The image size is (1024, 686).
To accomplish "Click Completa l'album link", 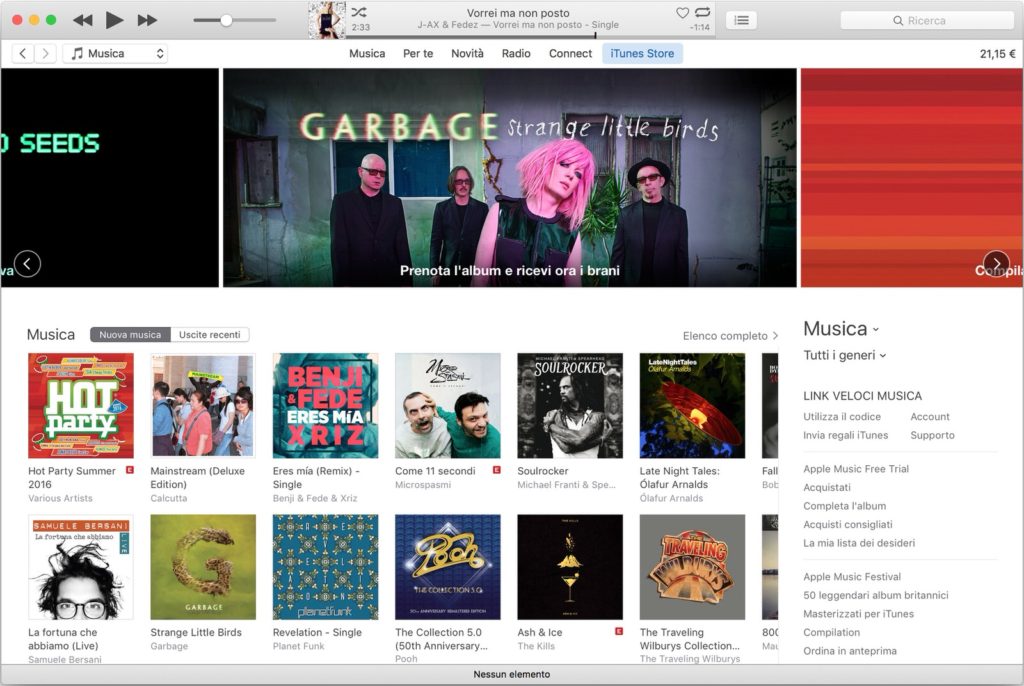I will [844, 506].
